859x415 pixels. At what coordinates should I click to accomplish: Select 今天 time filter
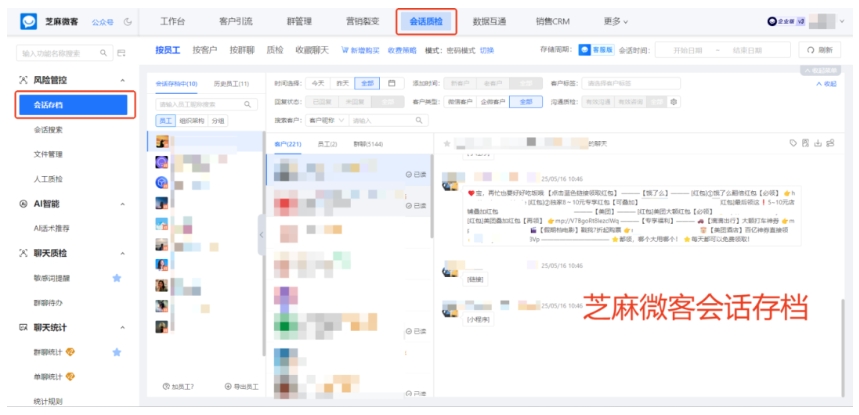(x=317, y=83)
